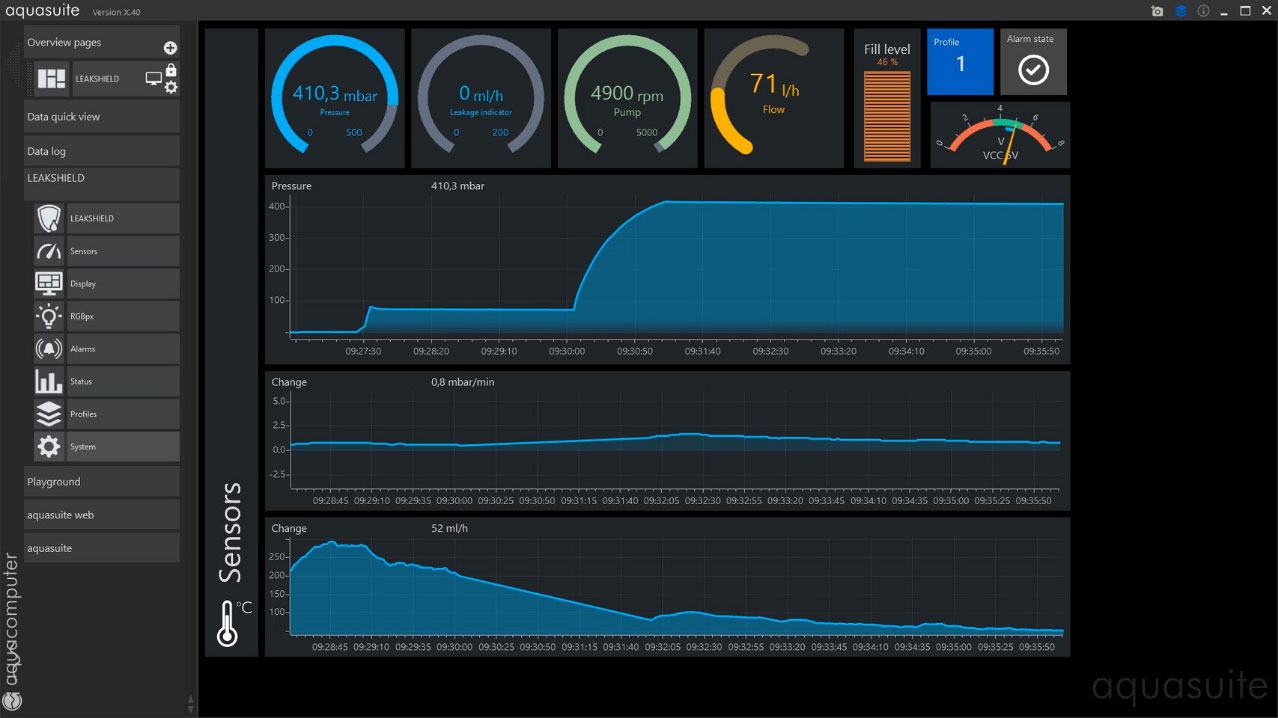
Task: Expand the Playground section
Action: (102, 481)
